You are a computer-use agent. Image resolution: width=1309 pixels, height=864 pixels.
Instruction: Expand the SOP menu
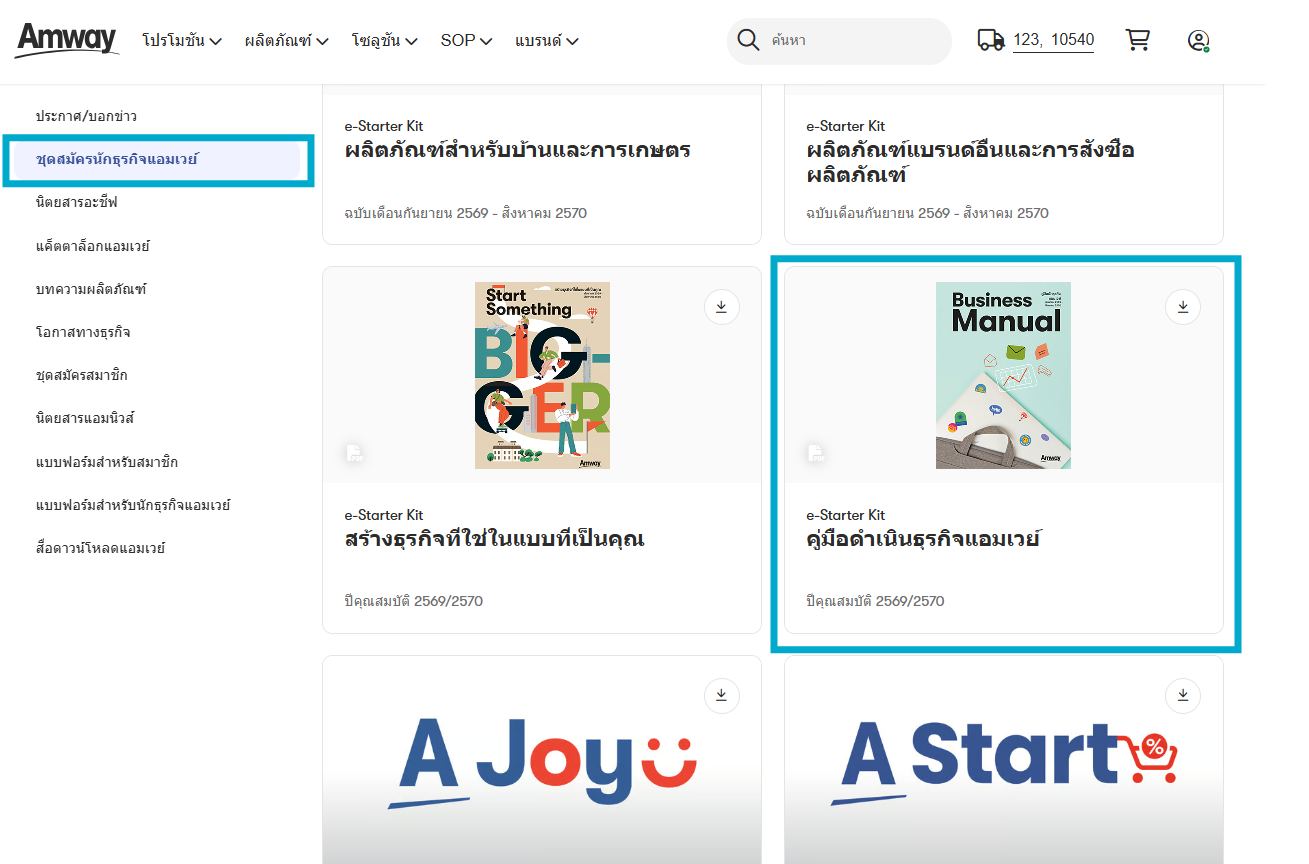467,41
